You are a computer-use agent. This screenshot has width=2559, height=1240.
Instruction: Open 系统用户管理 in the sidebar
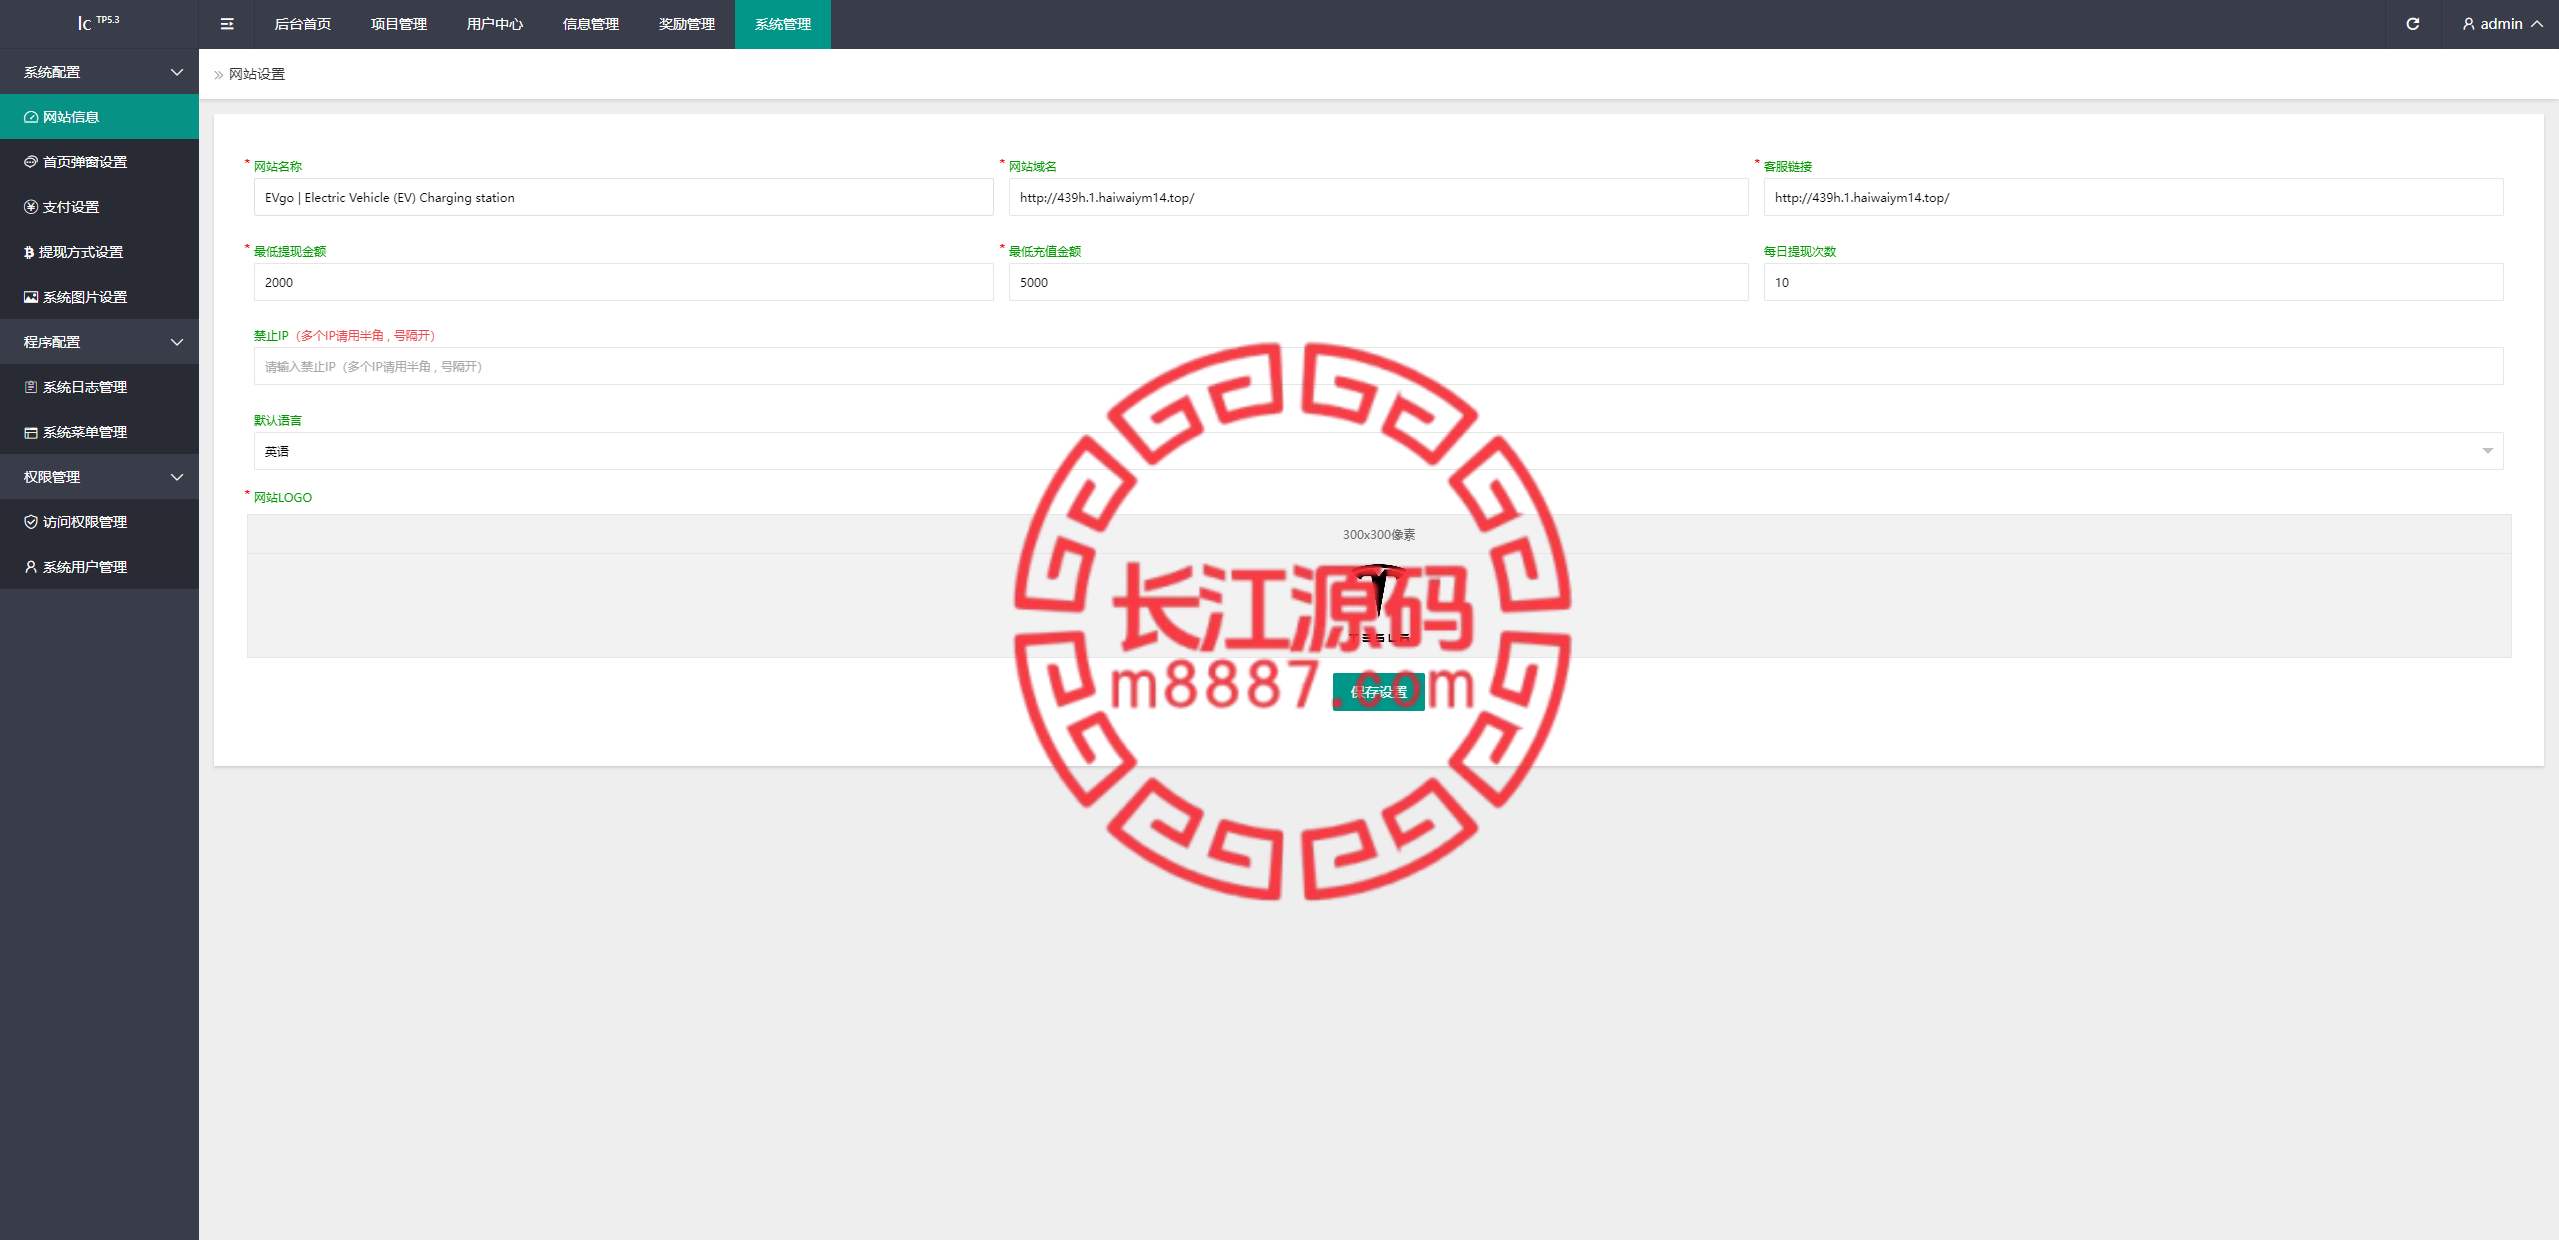pos(99,567)
